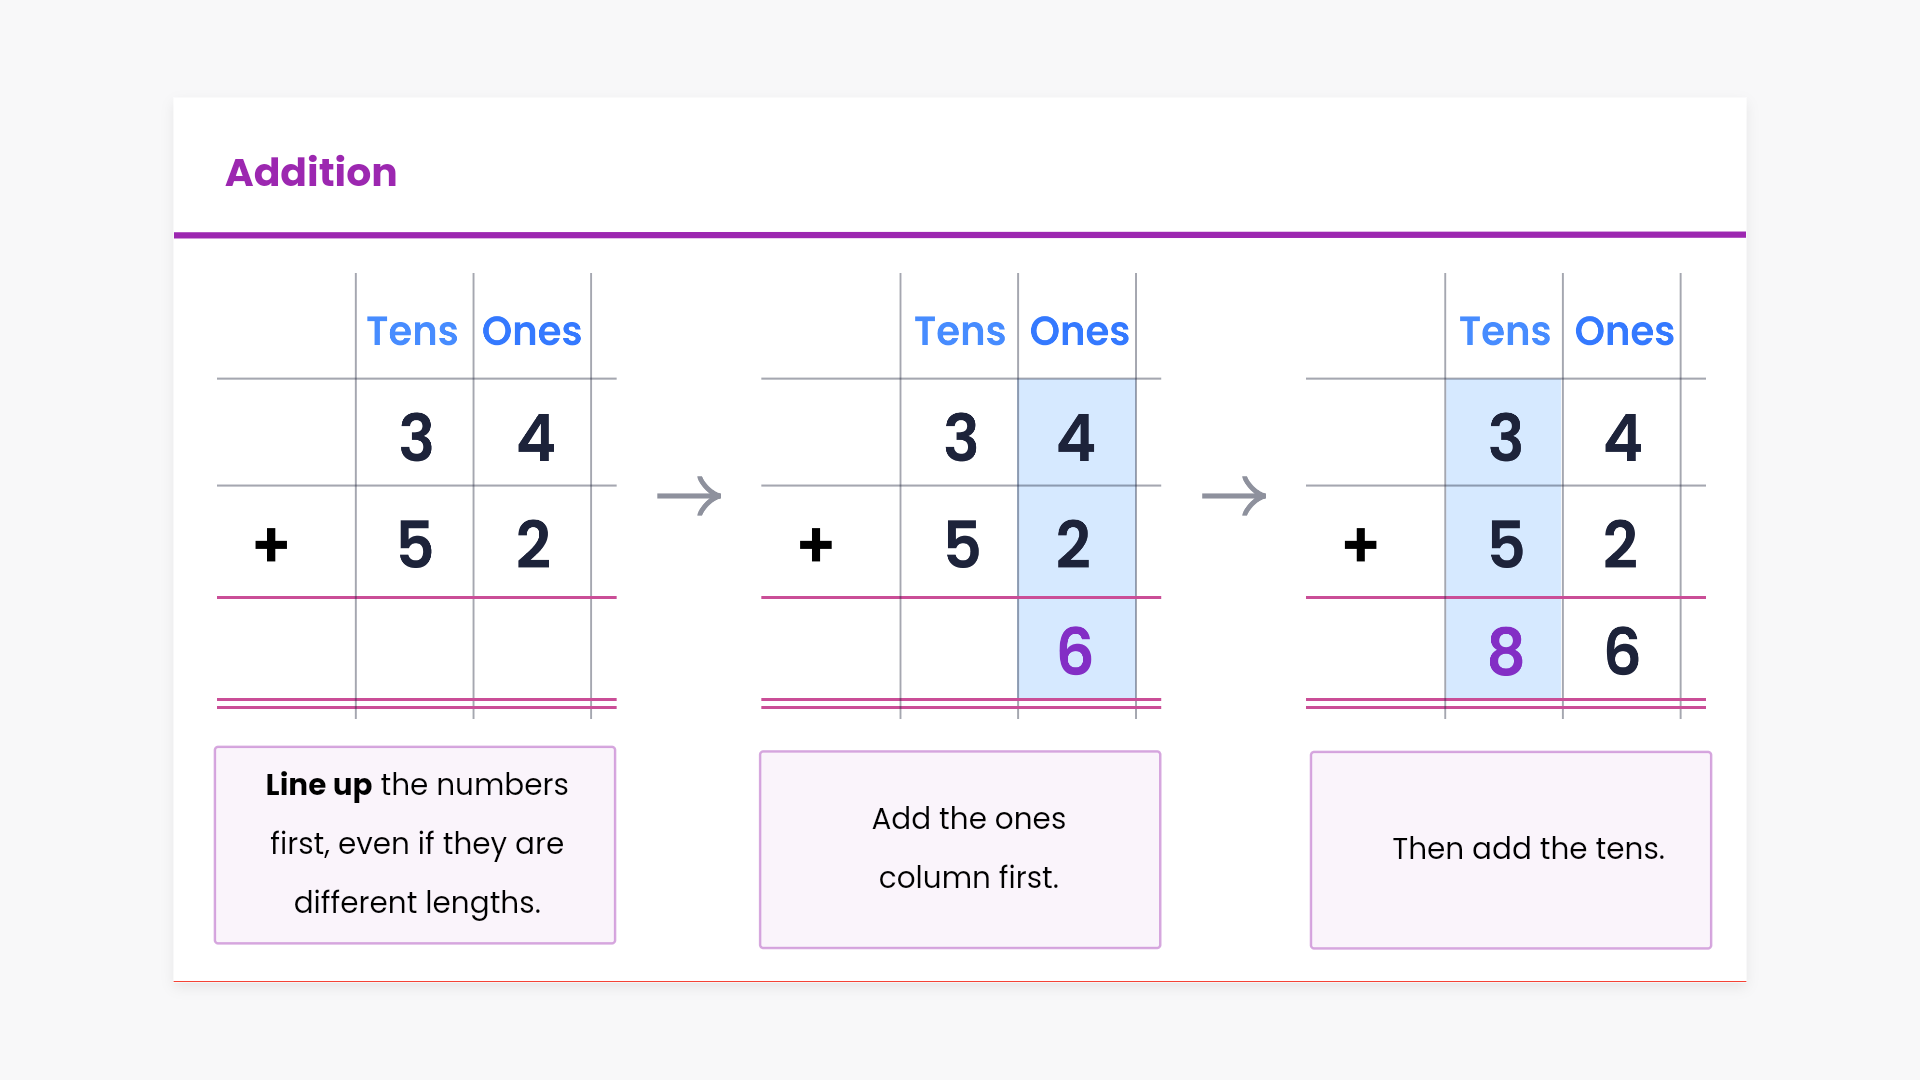This screenshot has height=1080, width=1920.
Task: Select the "Line up the numbers" caption box
Action: (415, 845)
